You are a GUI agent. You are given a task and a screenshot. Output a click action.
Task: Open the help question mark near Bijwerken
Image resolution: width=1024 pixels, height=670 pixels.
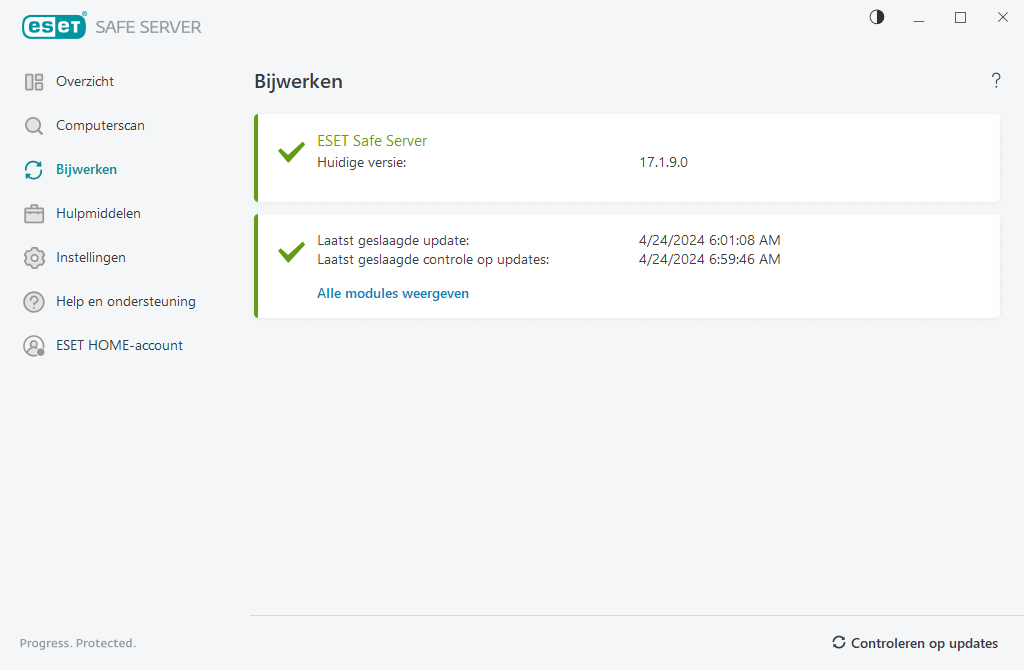coord(996,81)
